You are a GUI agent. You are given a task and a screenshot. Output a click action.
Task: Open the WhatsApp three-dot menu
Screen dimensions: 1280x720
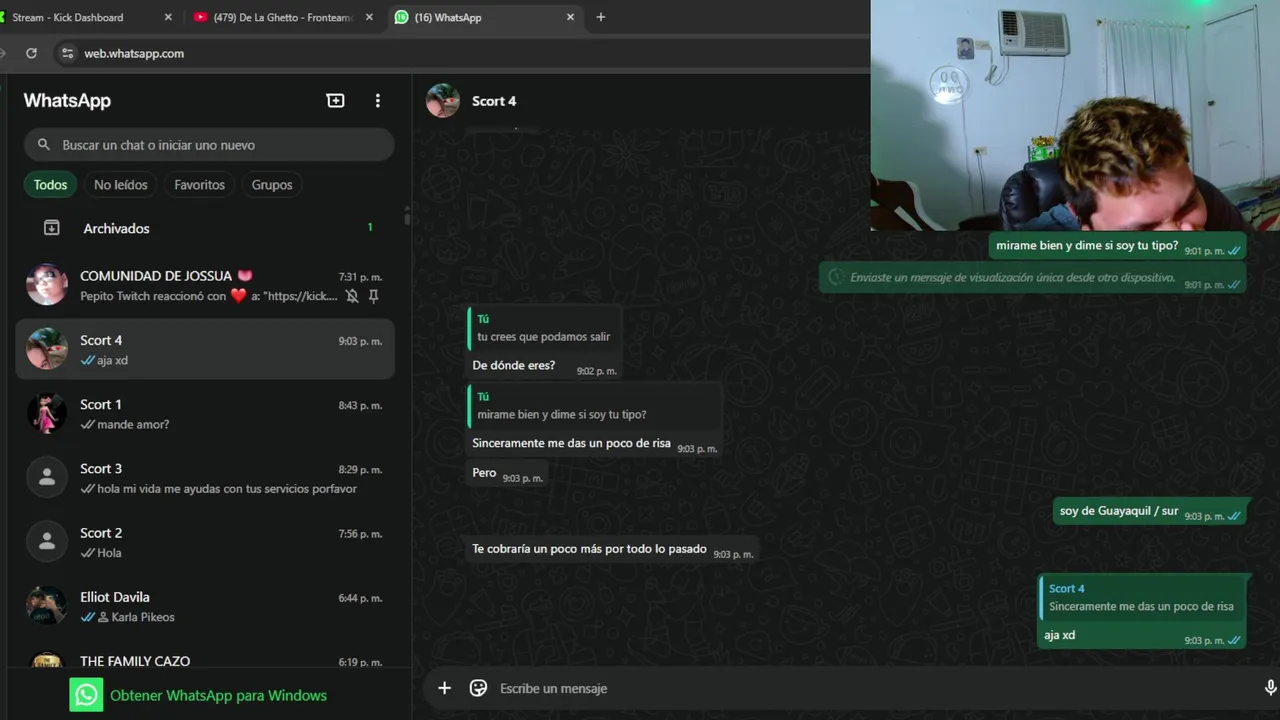[x=377, y=100]
